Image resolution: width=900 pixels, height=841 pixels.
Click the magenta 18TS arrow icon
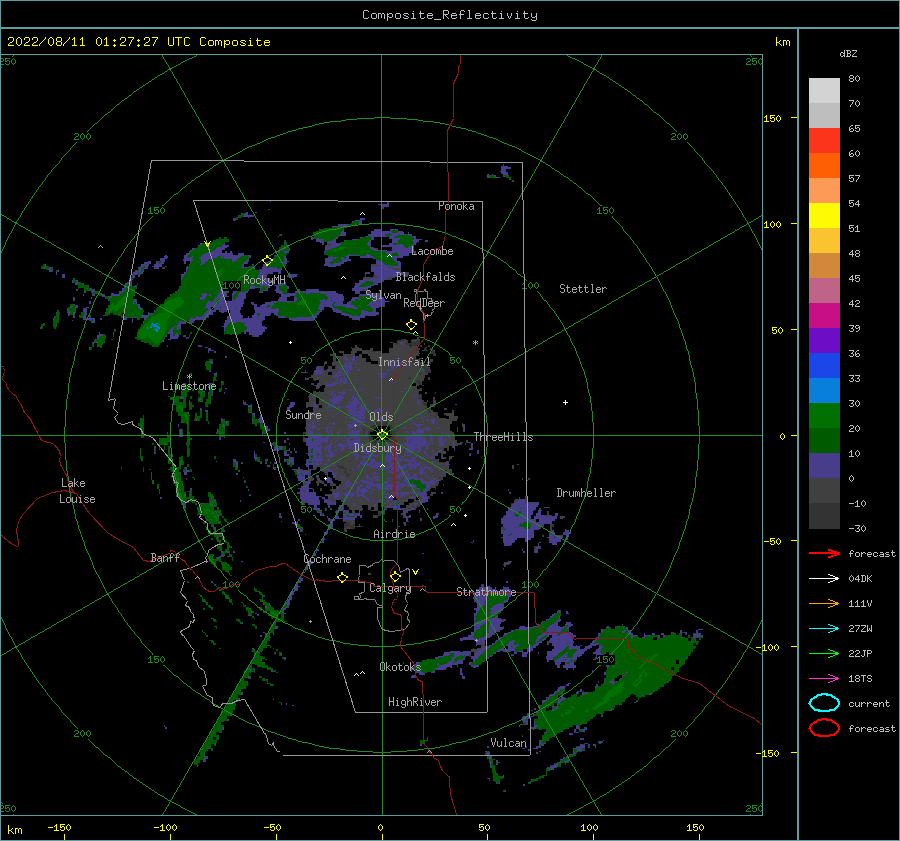tap(824, 679)
